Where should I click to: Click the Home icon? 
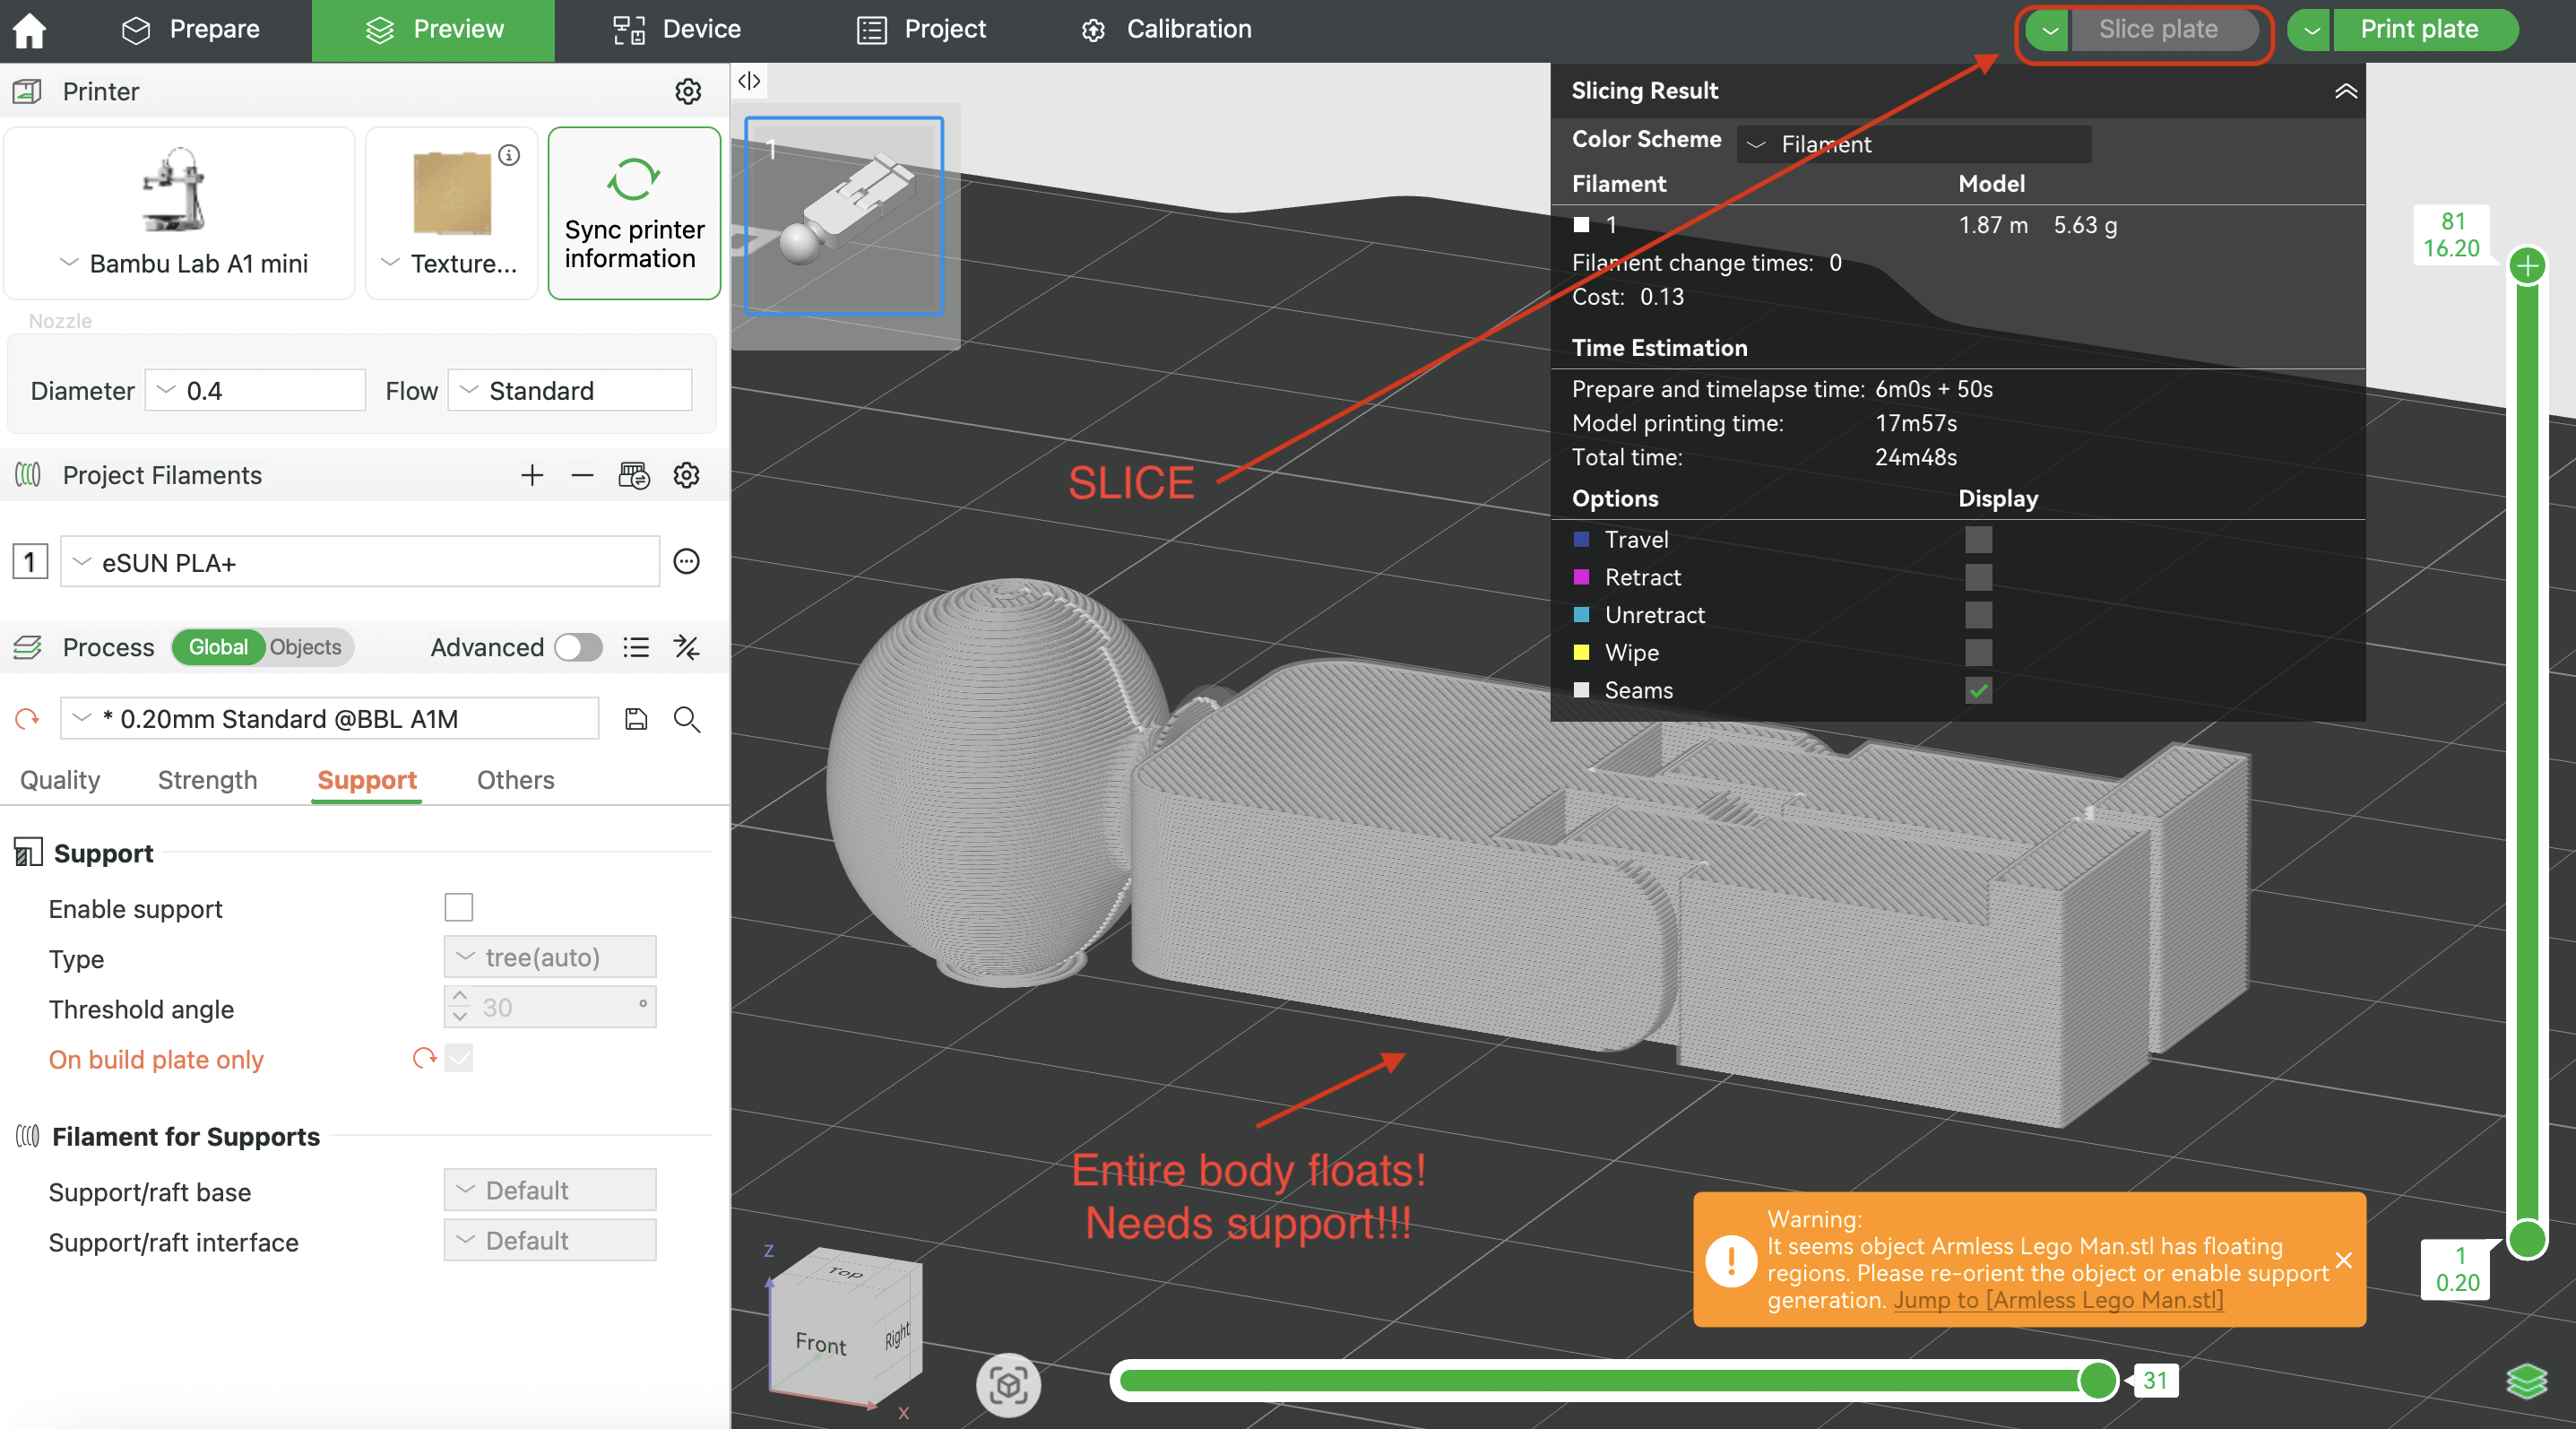(x=29, y=30)
